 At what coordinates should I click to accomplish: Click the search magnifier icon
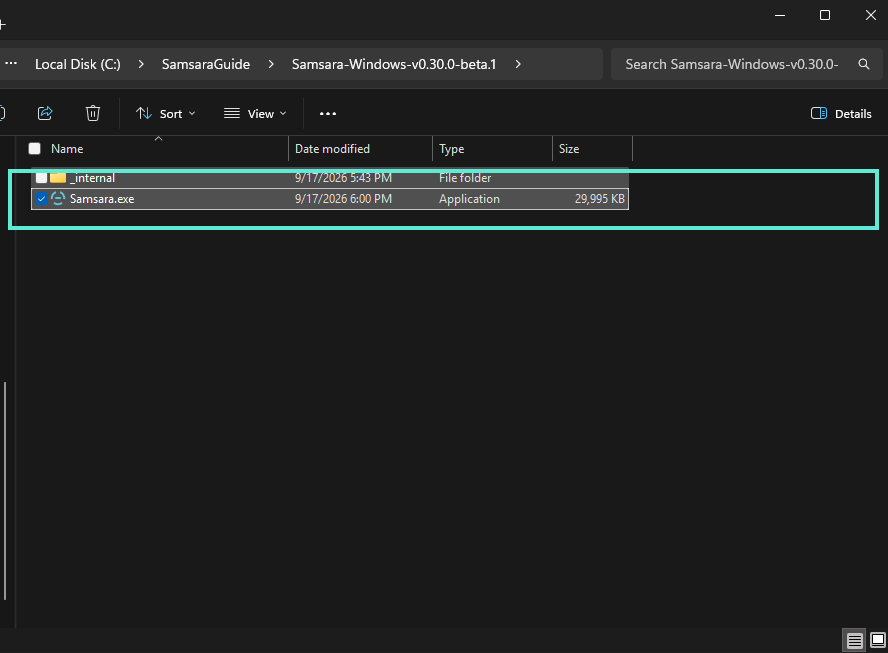tap(864, 64)
